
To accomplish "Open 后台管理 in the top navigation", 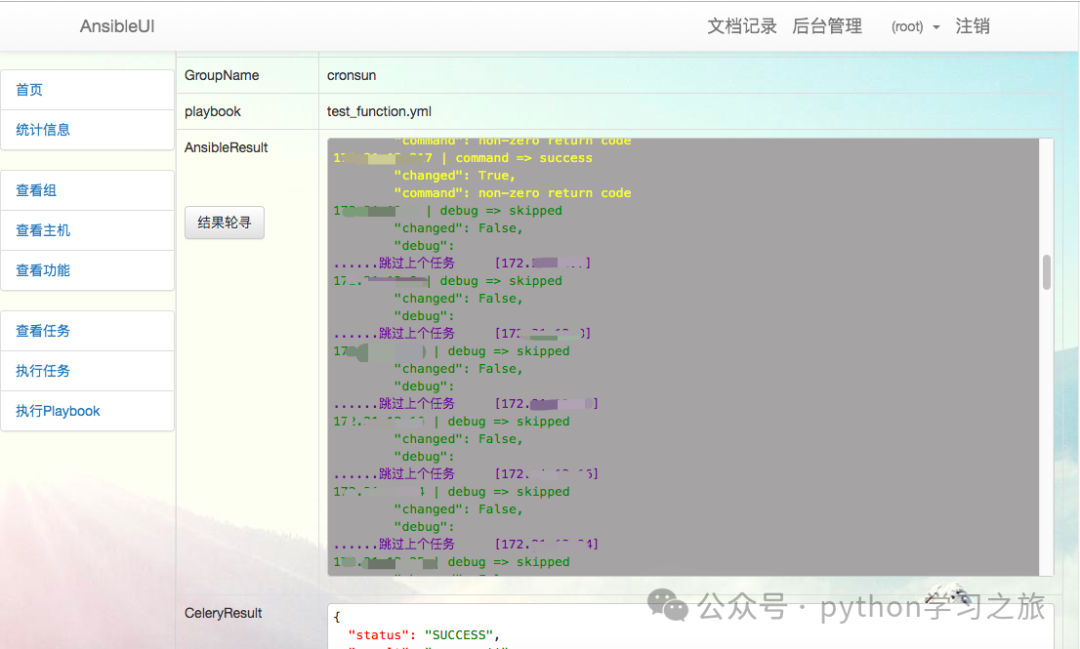I will pyautogui.click(x=827, y=26).
